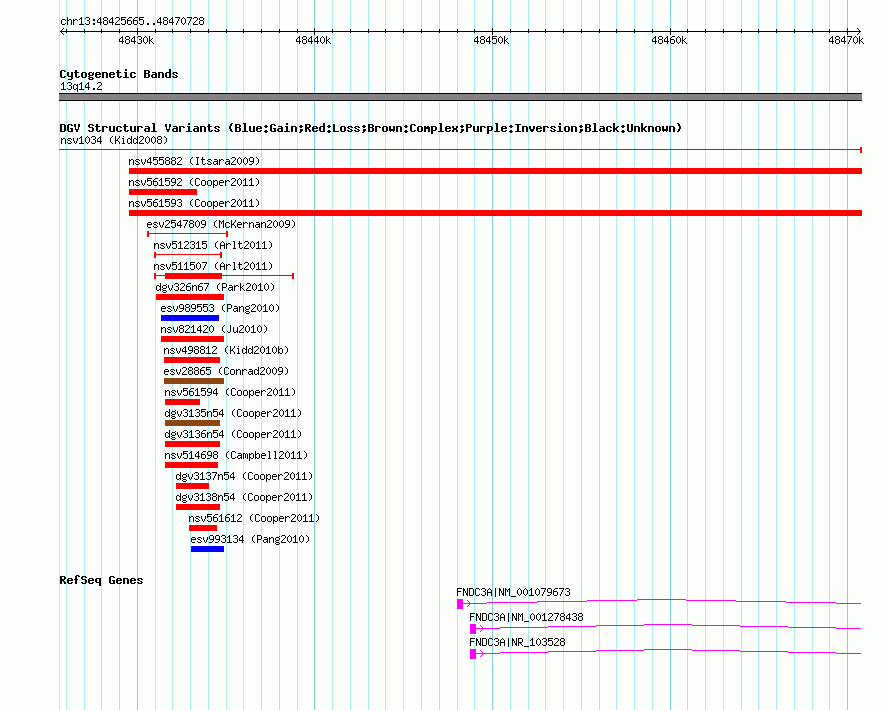Click the 48450k ruler position
The height and width of the screenshot is (710, 890).
pos(491,40)
